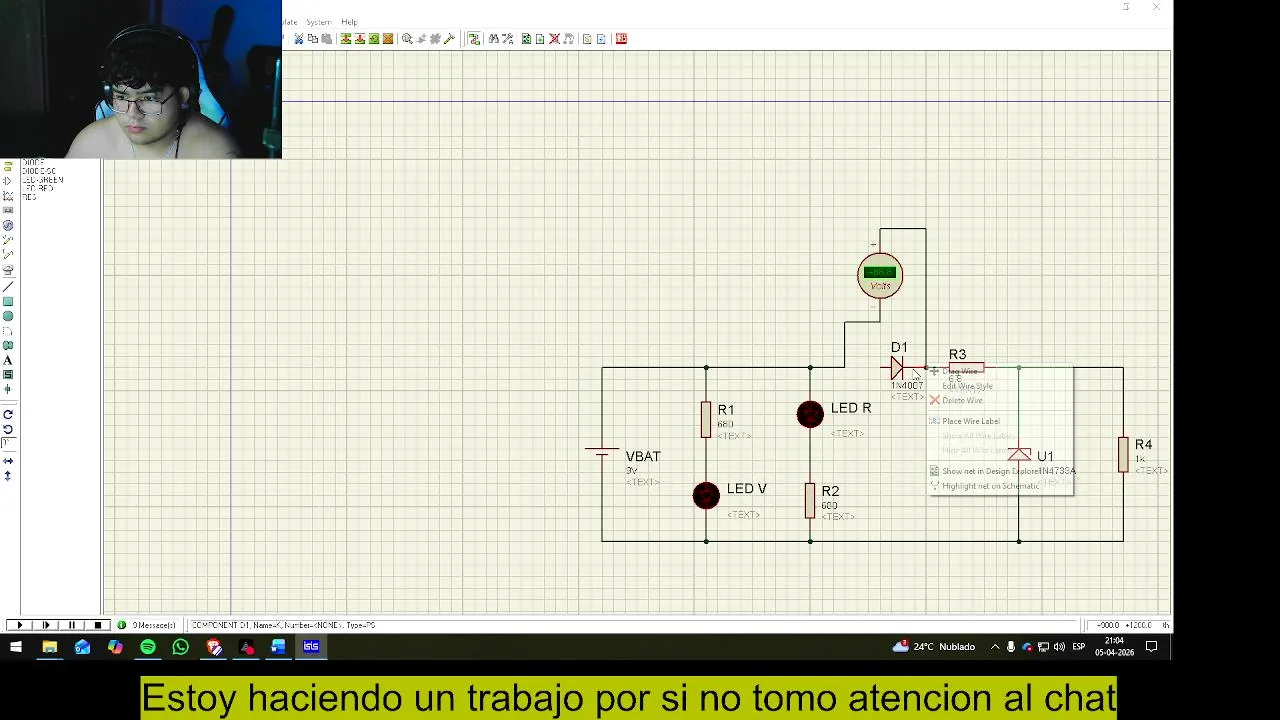Viewport: 1280px width, 720px height.
Task: Click the red X Remove Sheet icon
Action: pyautogui.click(x=553, y=39)
